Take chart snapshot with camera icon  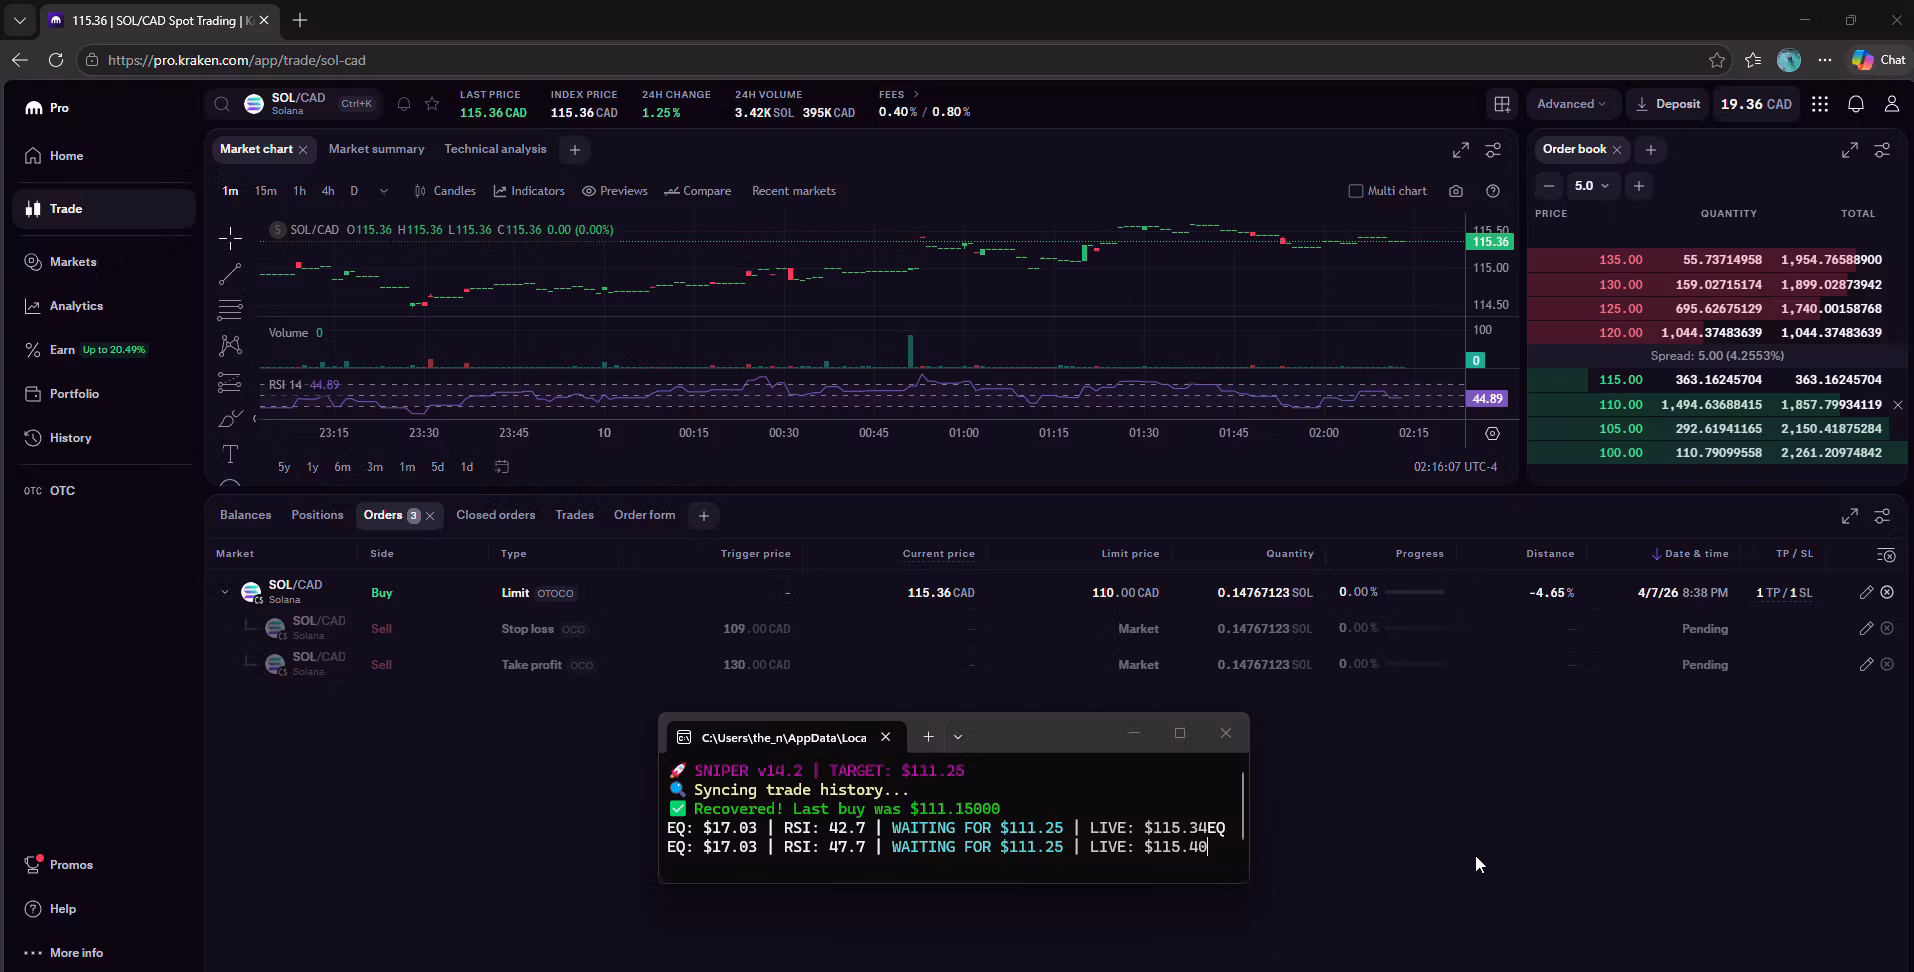click(1456, 191)
